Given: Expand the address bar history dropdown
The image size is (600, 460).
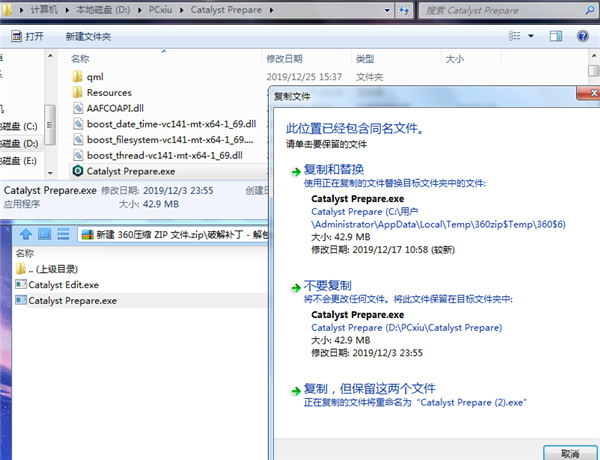Looking at the screenshot, I should point(387,10).
